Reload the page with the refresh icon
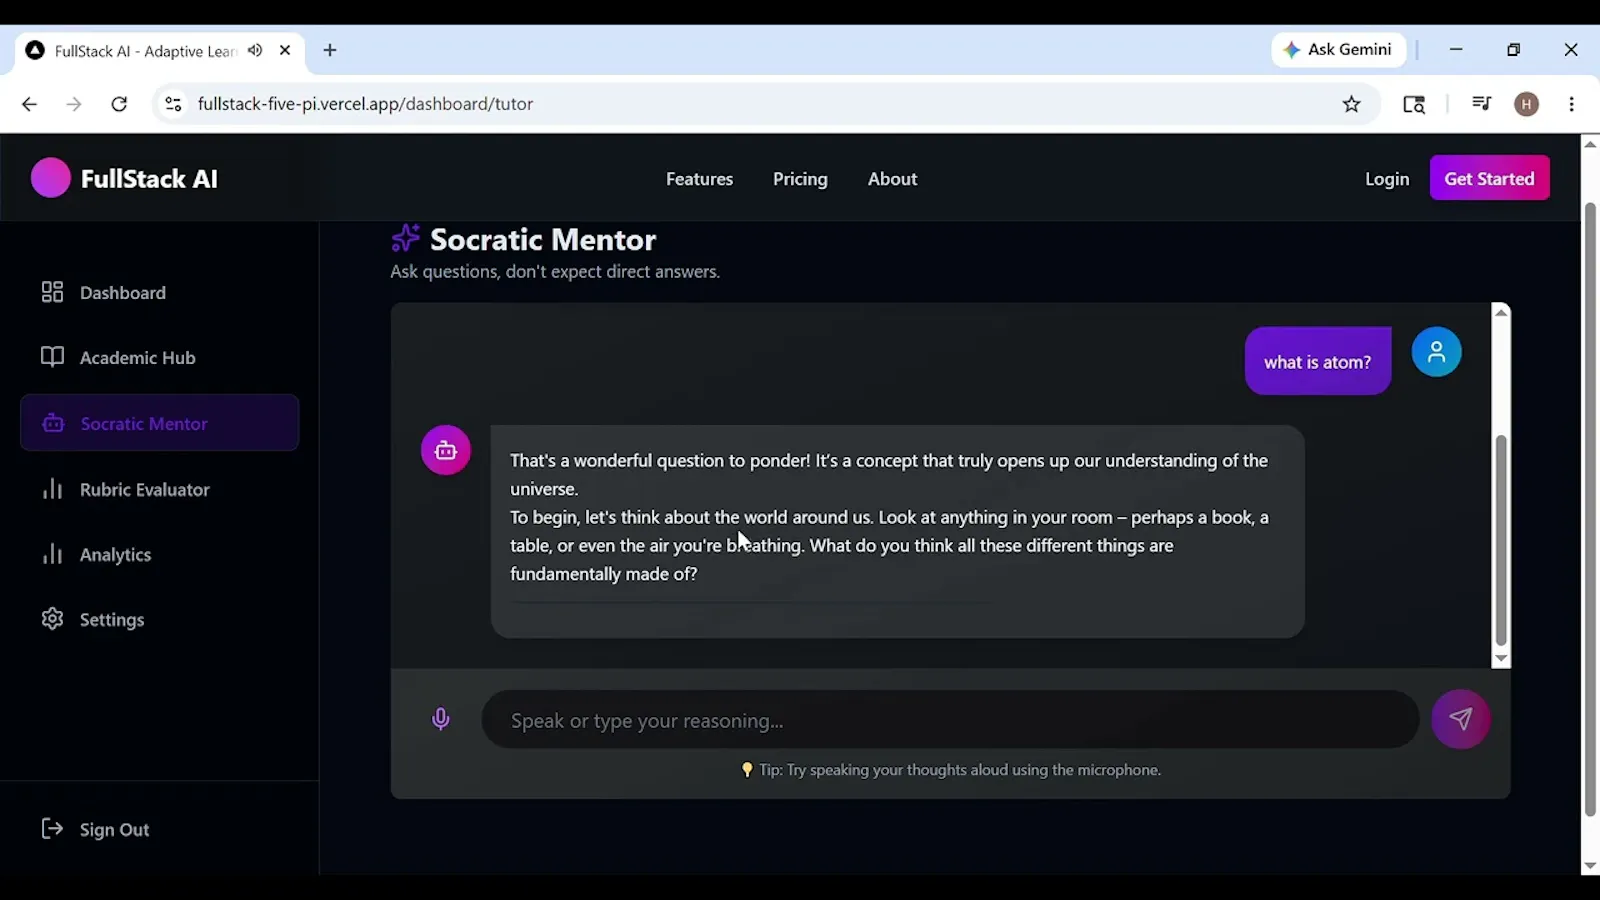The height and width of the screenshot is (900, 1600). pos(119,104)
